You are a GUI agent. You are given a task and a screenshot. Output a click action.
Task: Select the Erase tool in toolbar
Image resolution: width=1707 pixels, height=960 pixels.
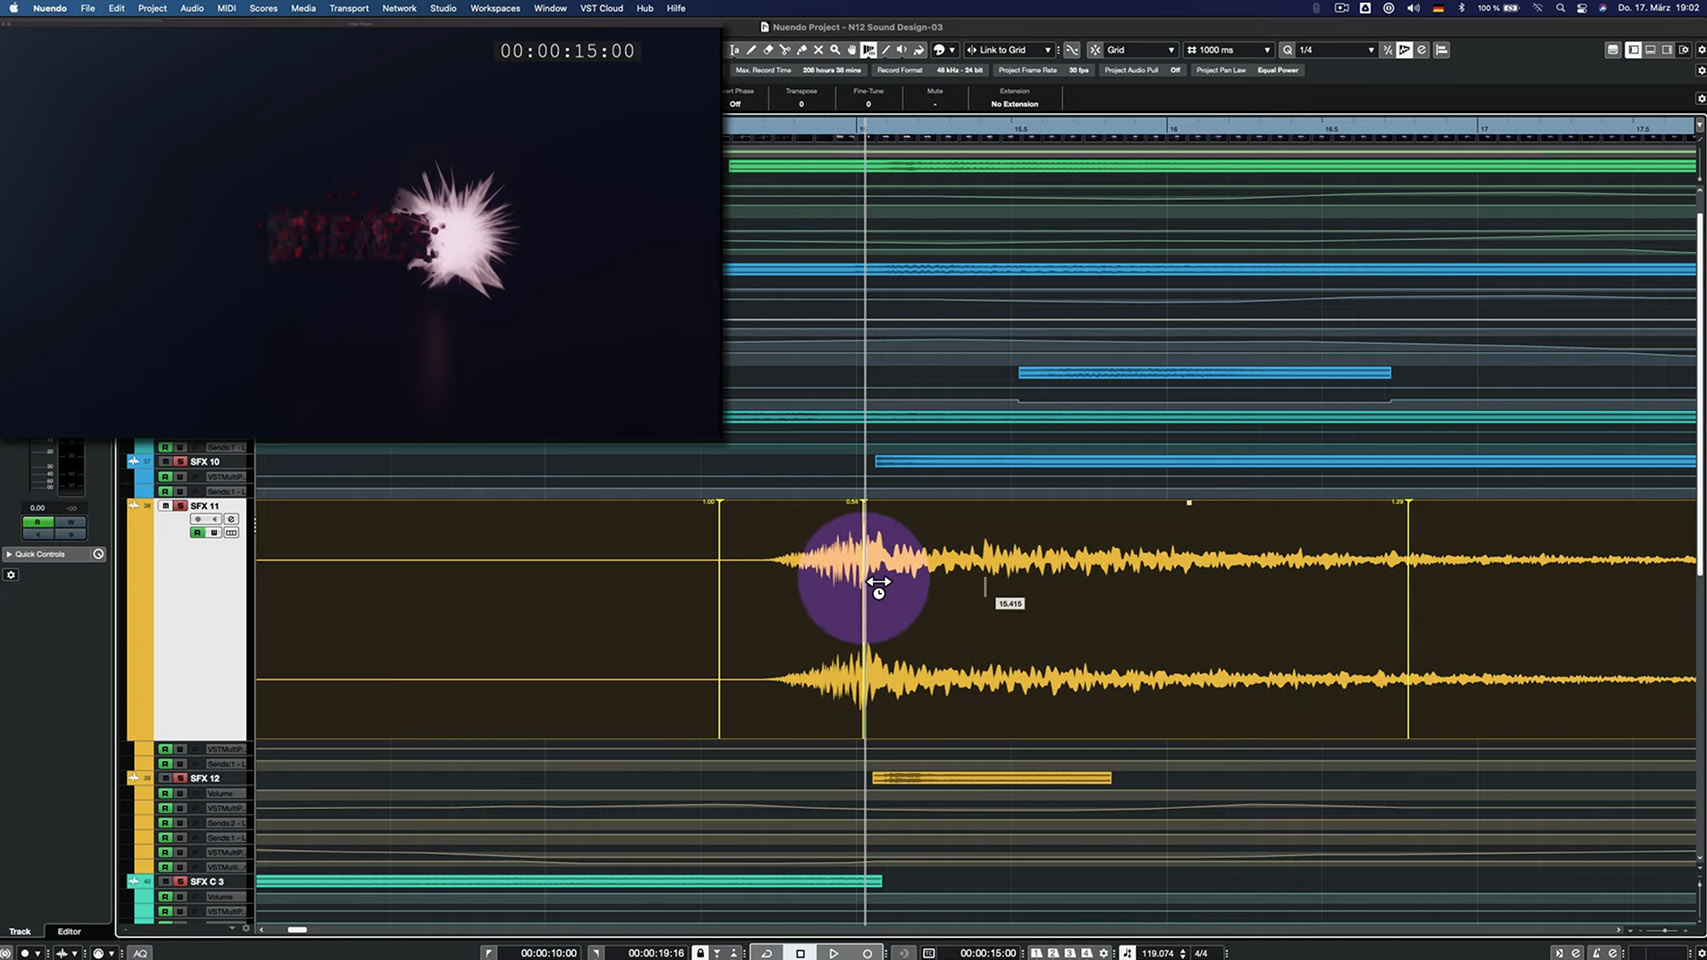[x=768, y=50]
